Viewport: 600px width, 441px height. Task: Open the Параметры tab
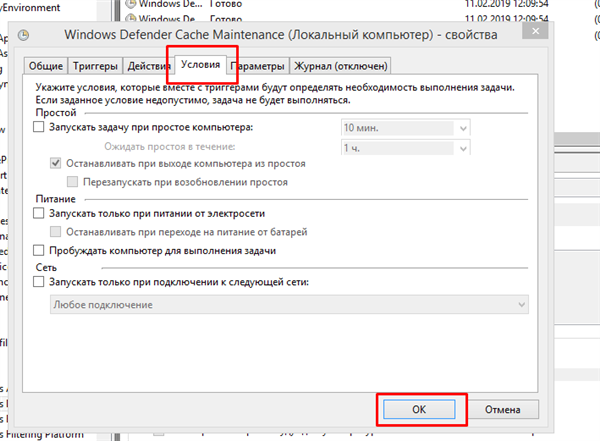(x=258, y=66)
